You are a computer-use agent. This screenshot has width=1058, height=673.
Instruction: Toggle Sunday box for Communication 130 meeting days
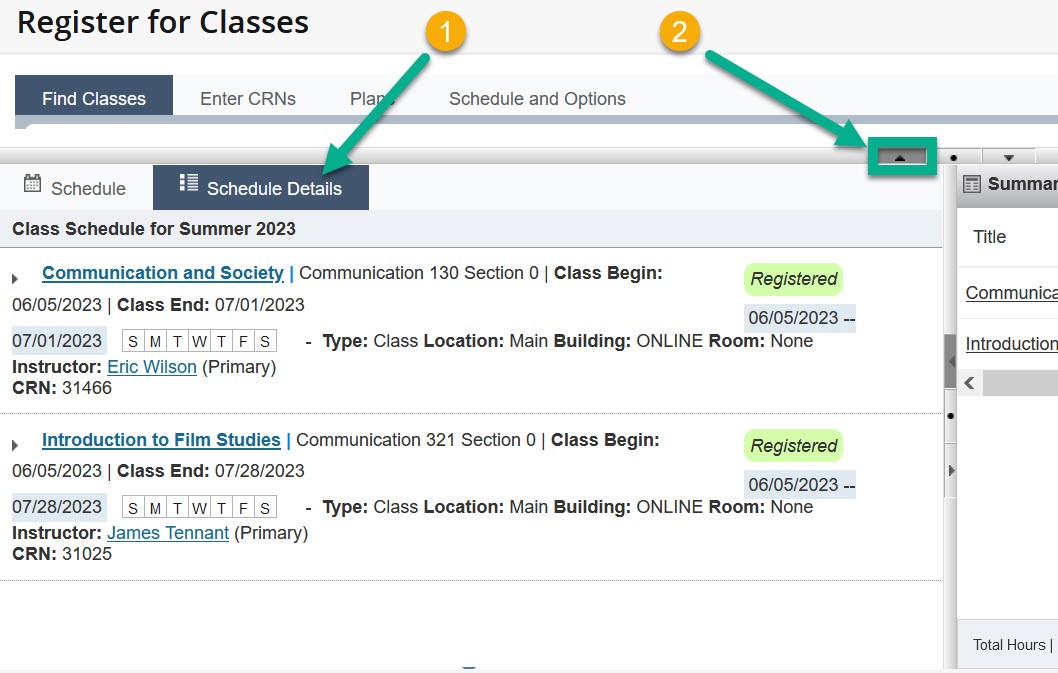click(x=131, y=340)
